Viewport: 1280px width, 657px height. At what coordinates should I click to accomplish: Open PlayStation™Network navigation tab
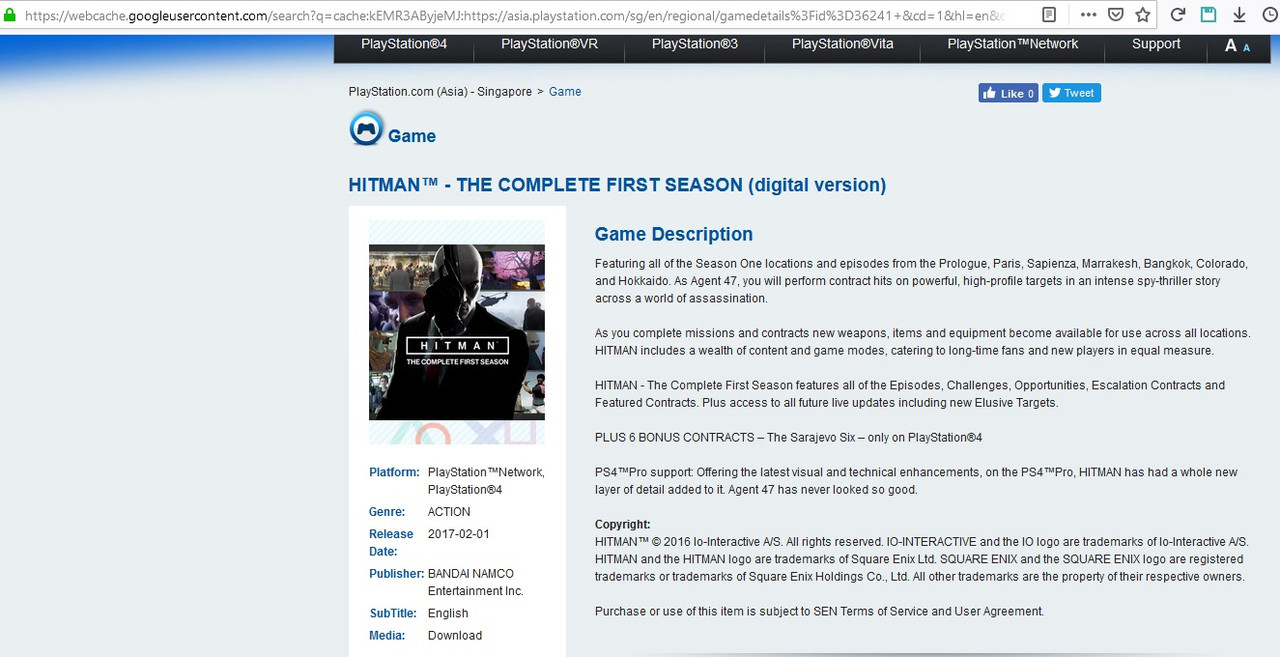tap(1013, 44)
